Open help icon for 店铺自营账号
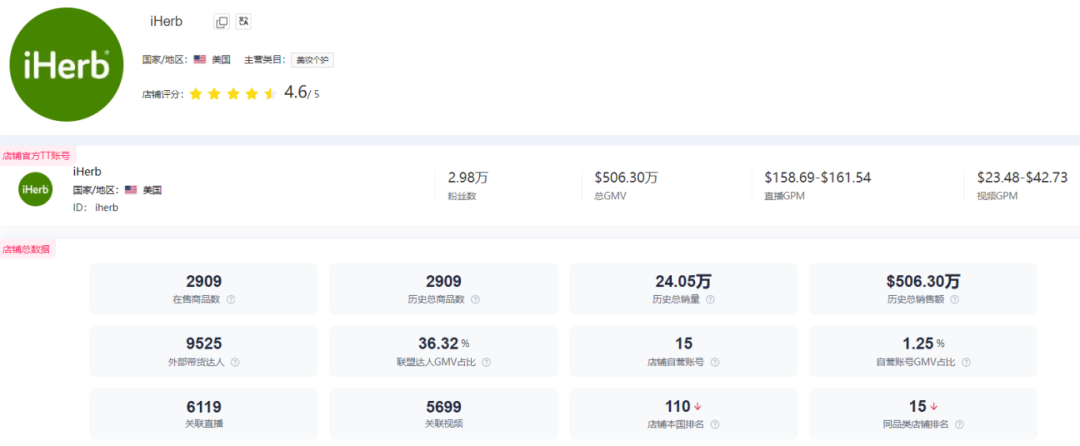Viewport: 1080px width, 446px height. [715, 362]
